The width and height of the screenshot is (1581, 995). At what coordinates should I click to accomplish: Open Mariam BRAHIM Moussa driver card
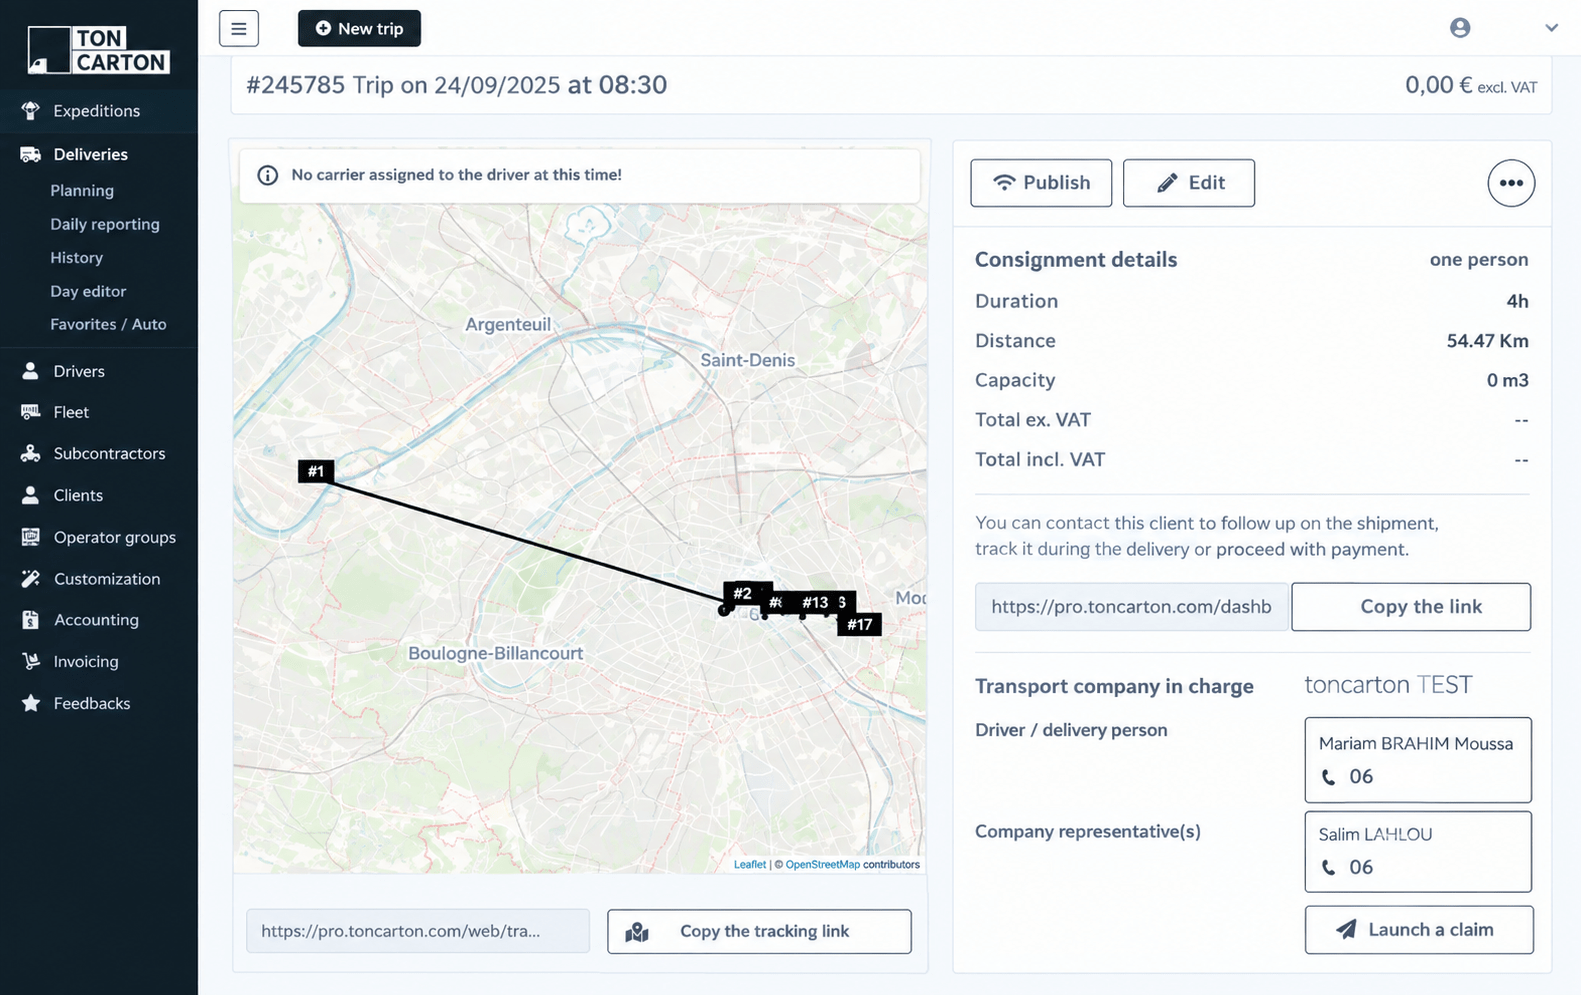tap(1418, 760)
